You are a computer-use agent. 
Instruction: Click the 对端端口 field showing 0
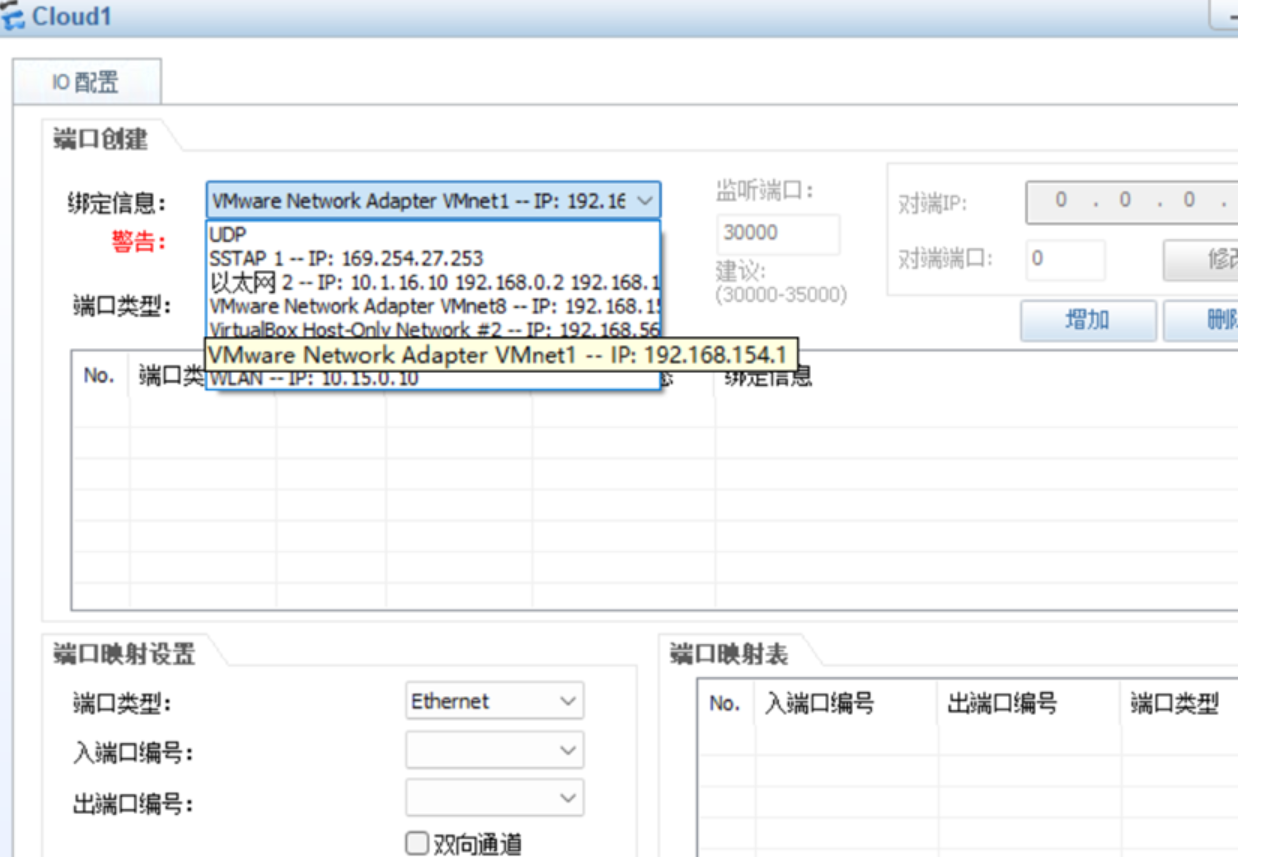pos(1066,260)
